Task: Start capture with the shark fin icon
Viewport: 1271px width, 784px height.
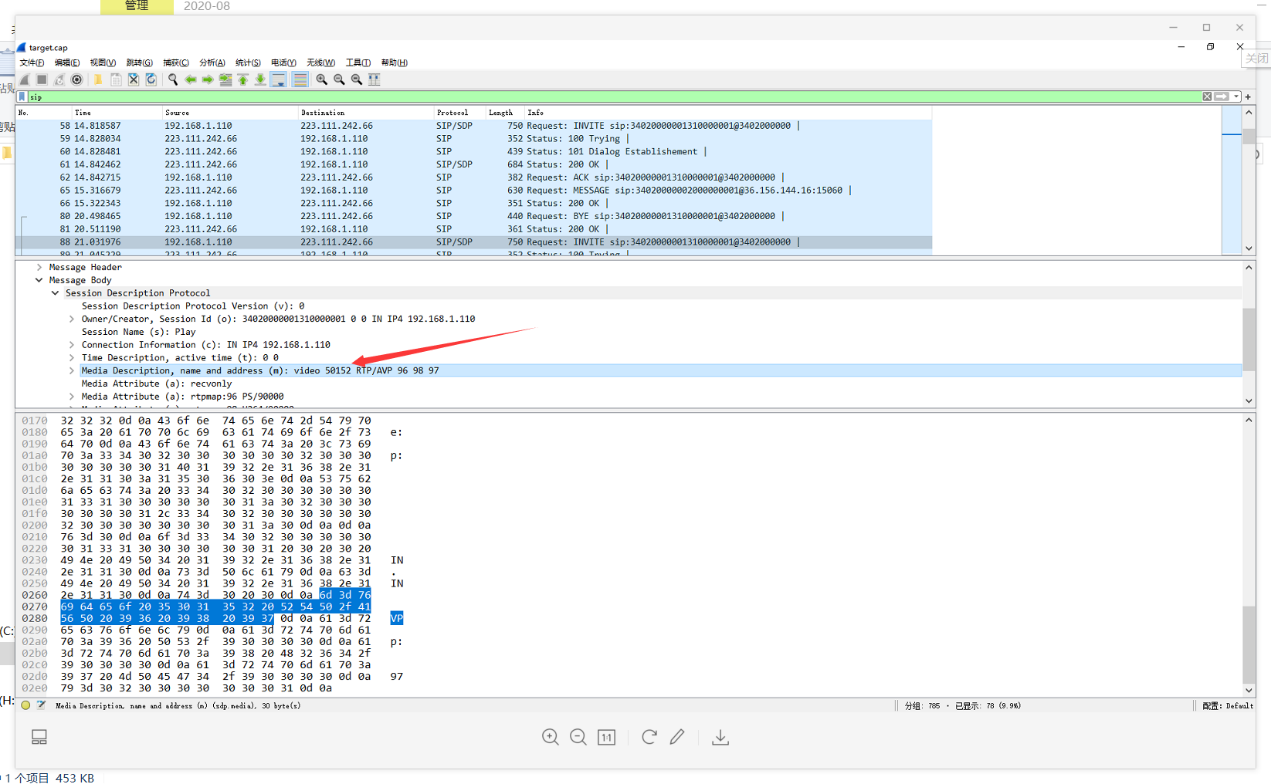Action: click(24, 79)
